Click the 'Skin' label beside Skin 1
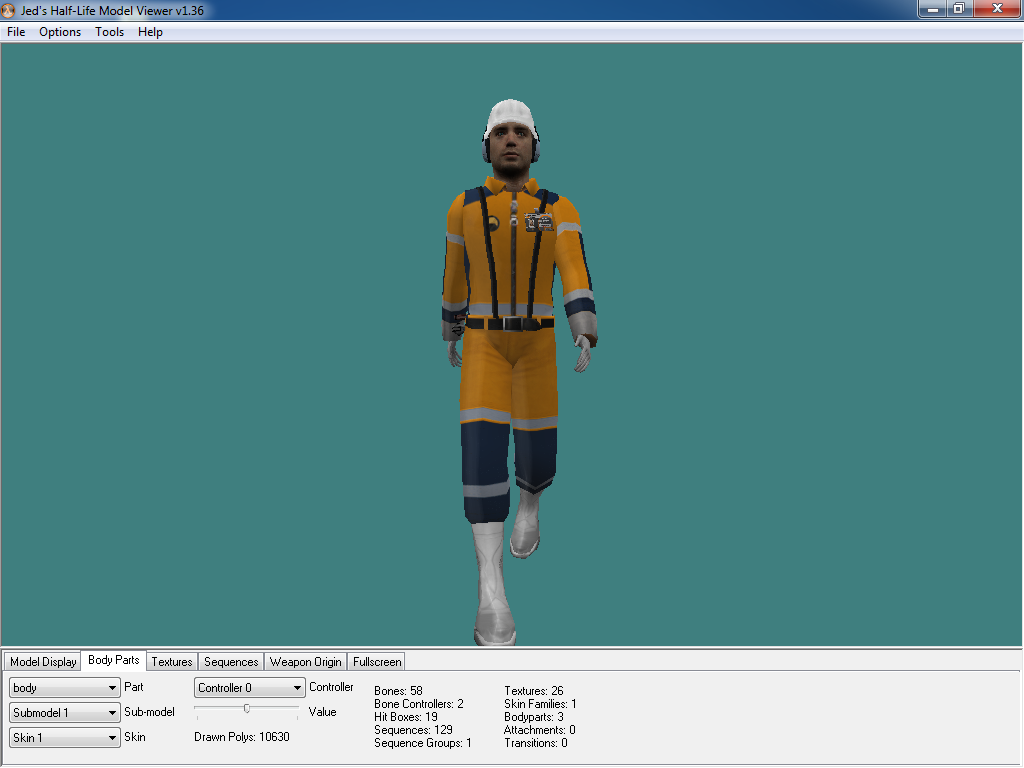The height and width of the screenshot is (768, 1024). 135,737
